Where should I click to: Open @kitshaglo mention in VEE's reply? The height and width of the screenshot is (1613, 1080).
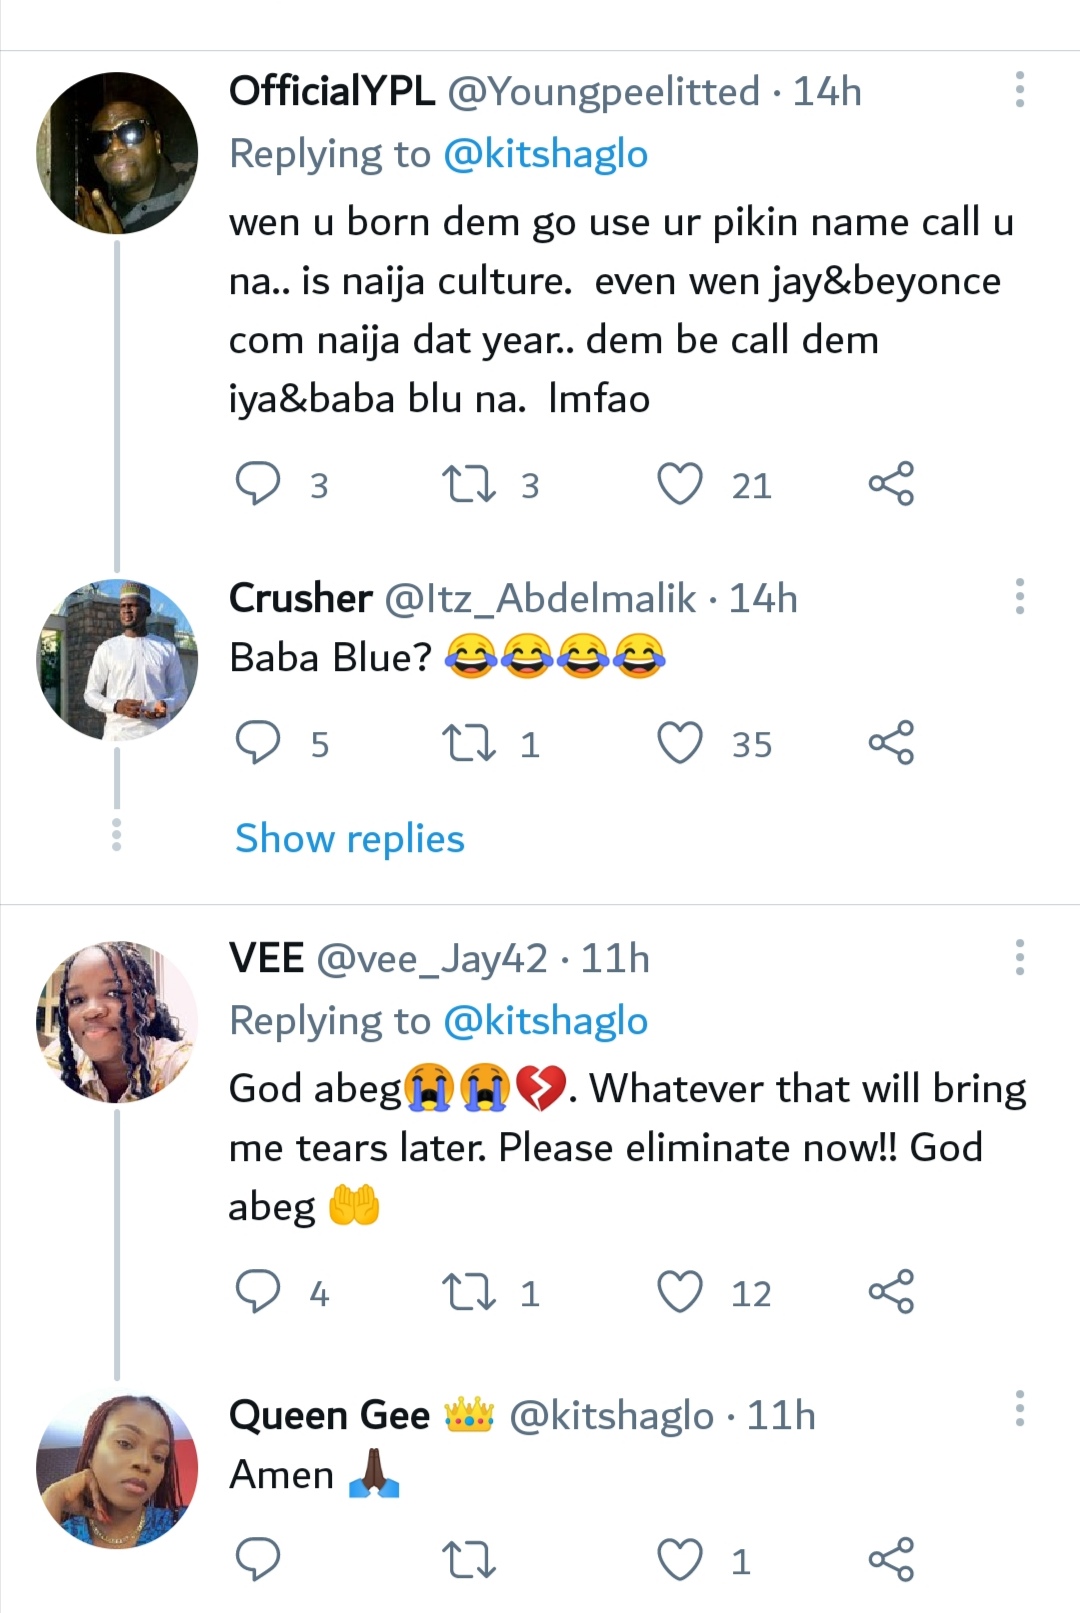click(x=545, y=1021)
